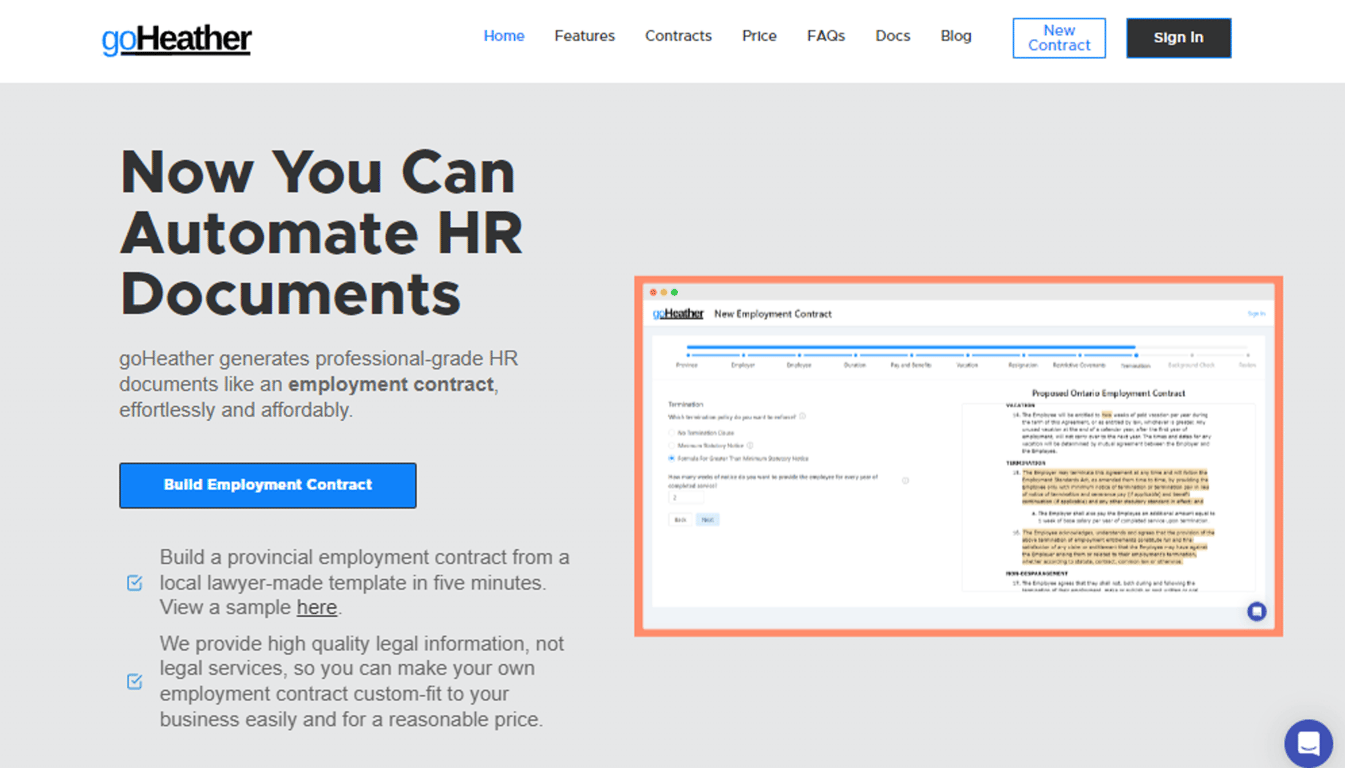Click checkmark icon beside provincial contract text

click(135, 583)
